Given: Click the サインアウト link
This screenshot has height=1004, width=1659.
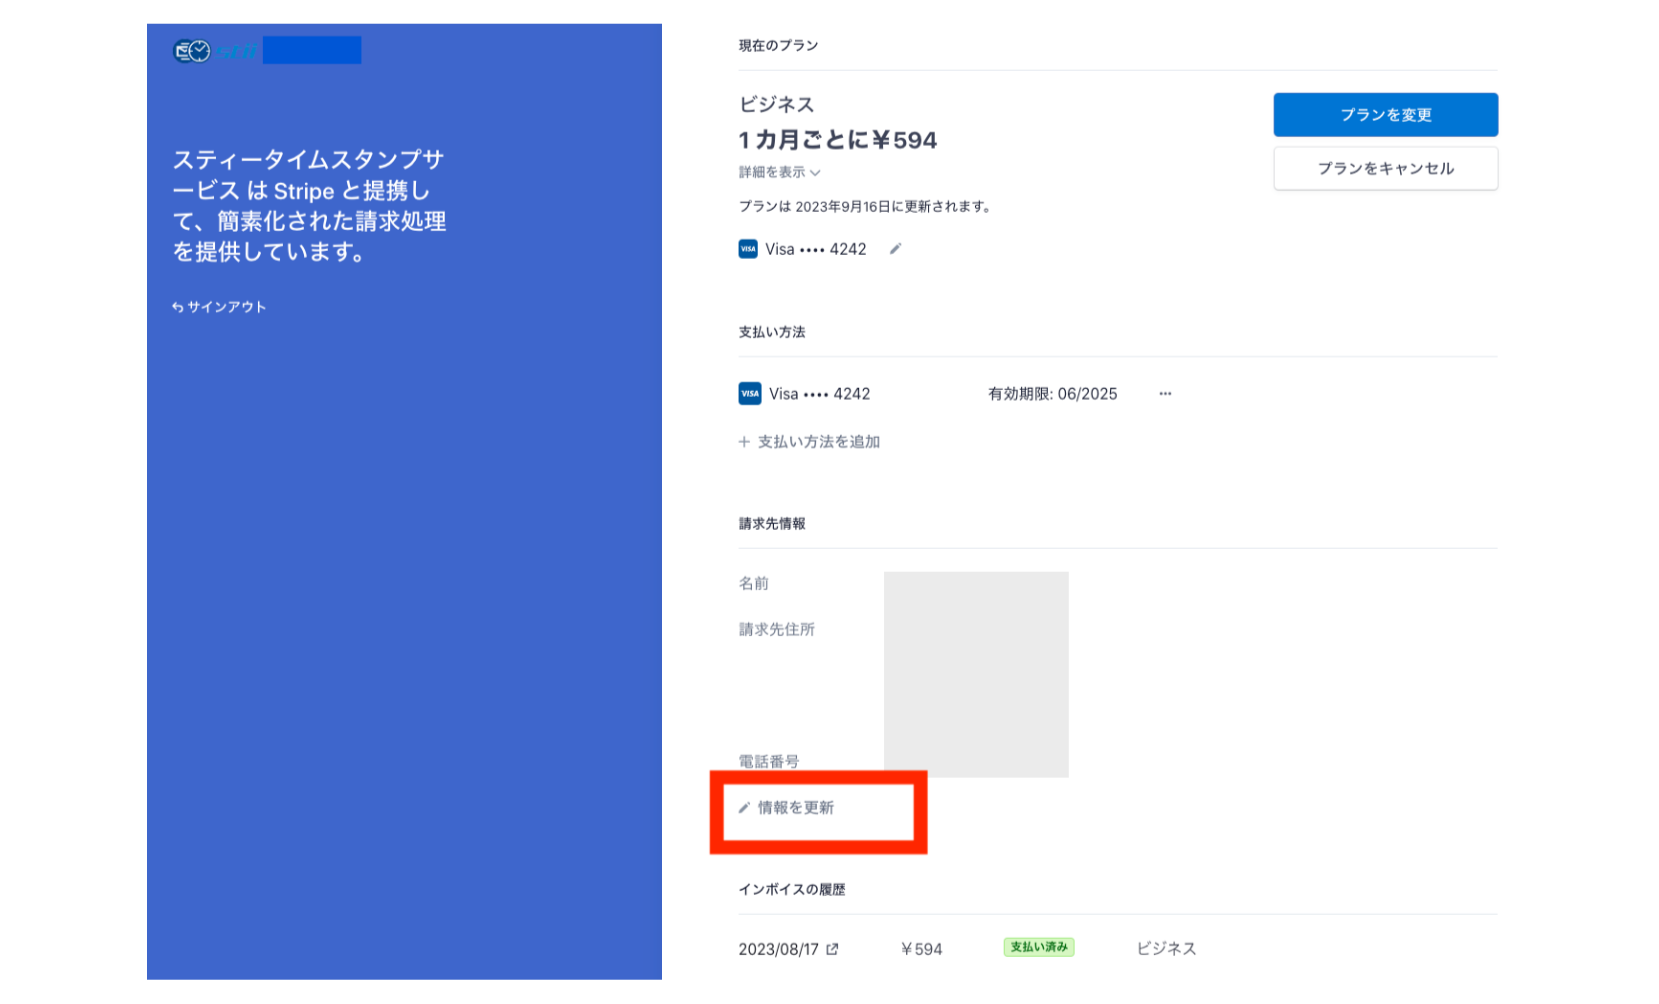Looking at the screenshot, I should click(226, 308).
